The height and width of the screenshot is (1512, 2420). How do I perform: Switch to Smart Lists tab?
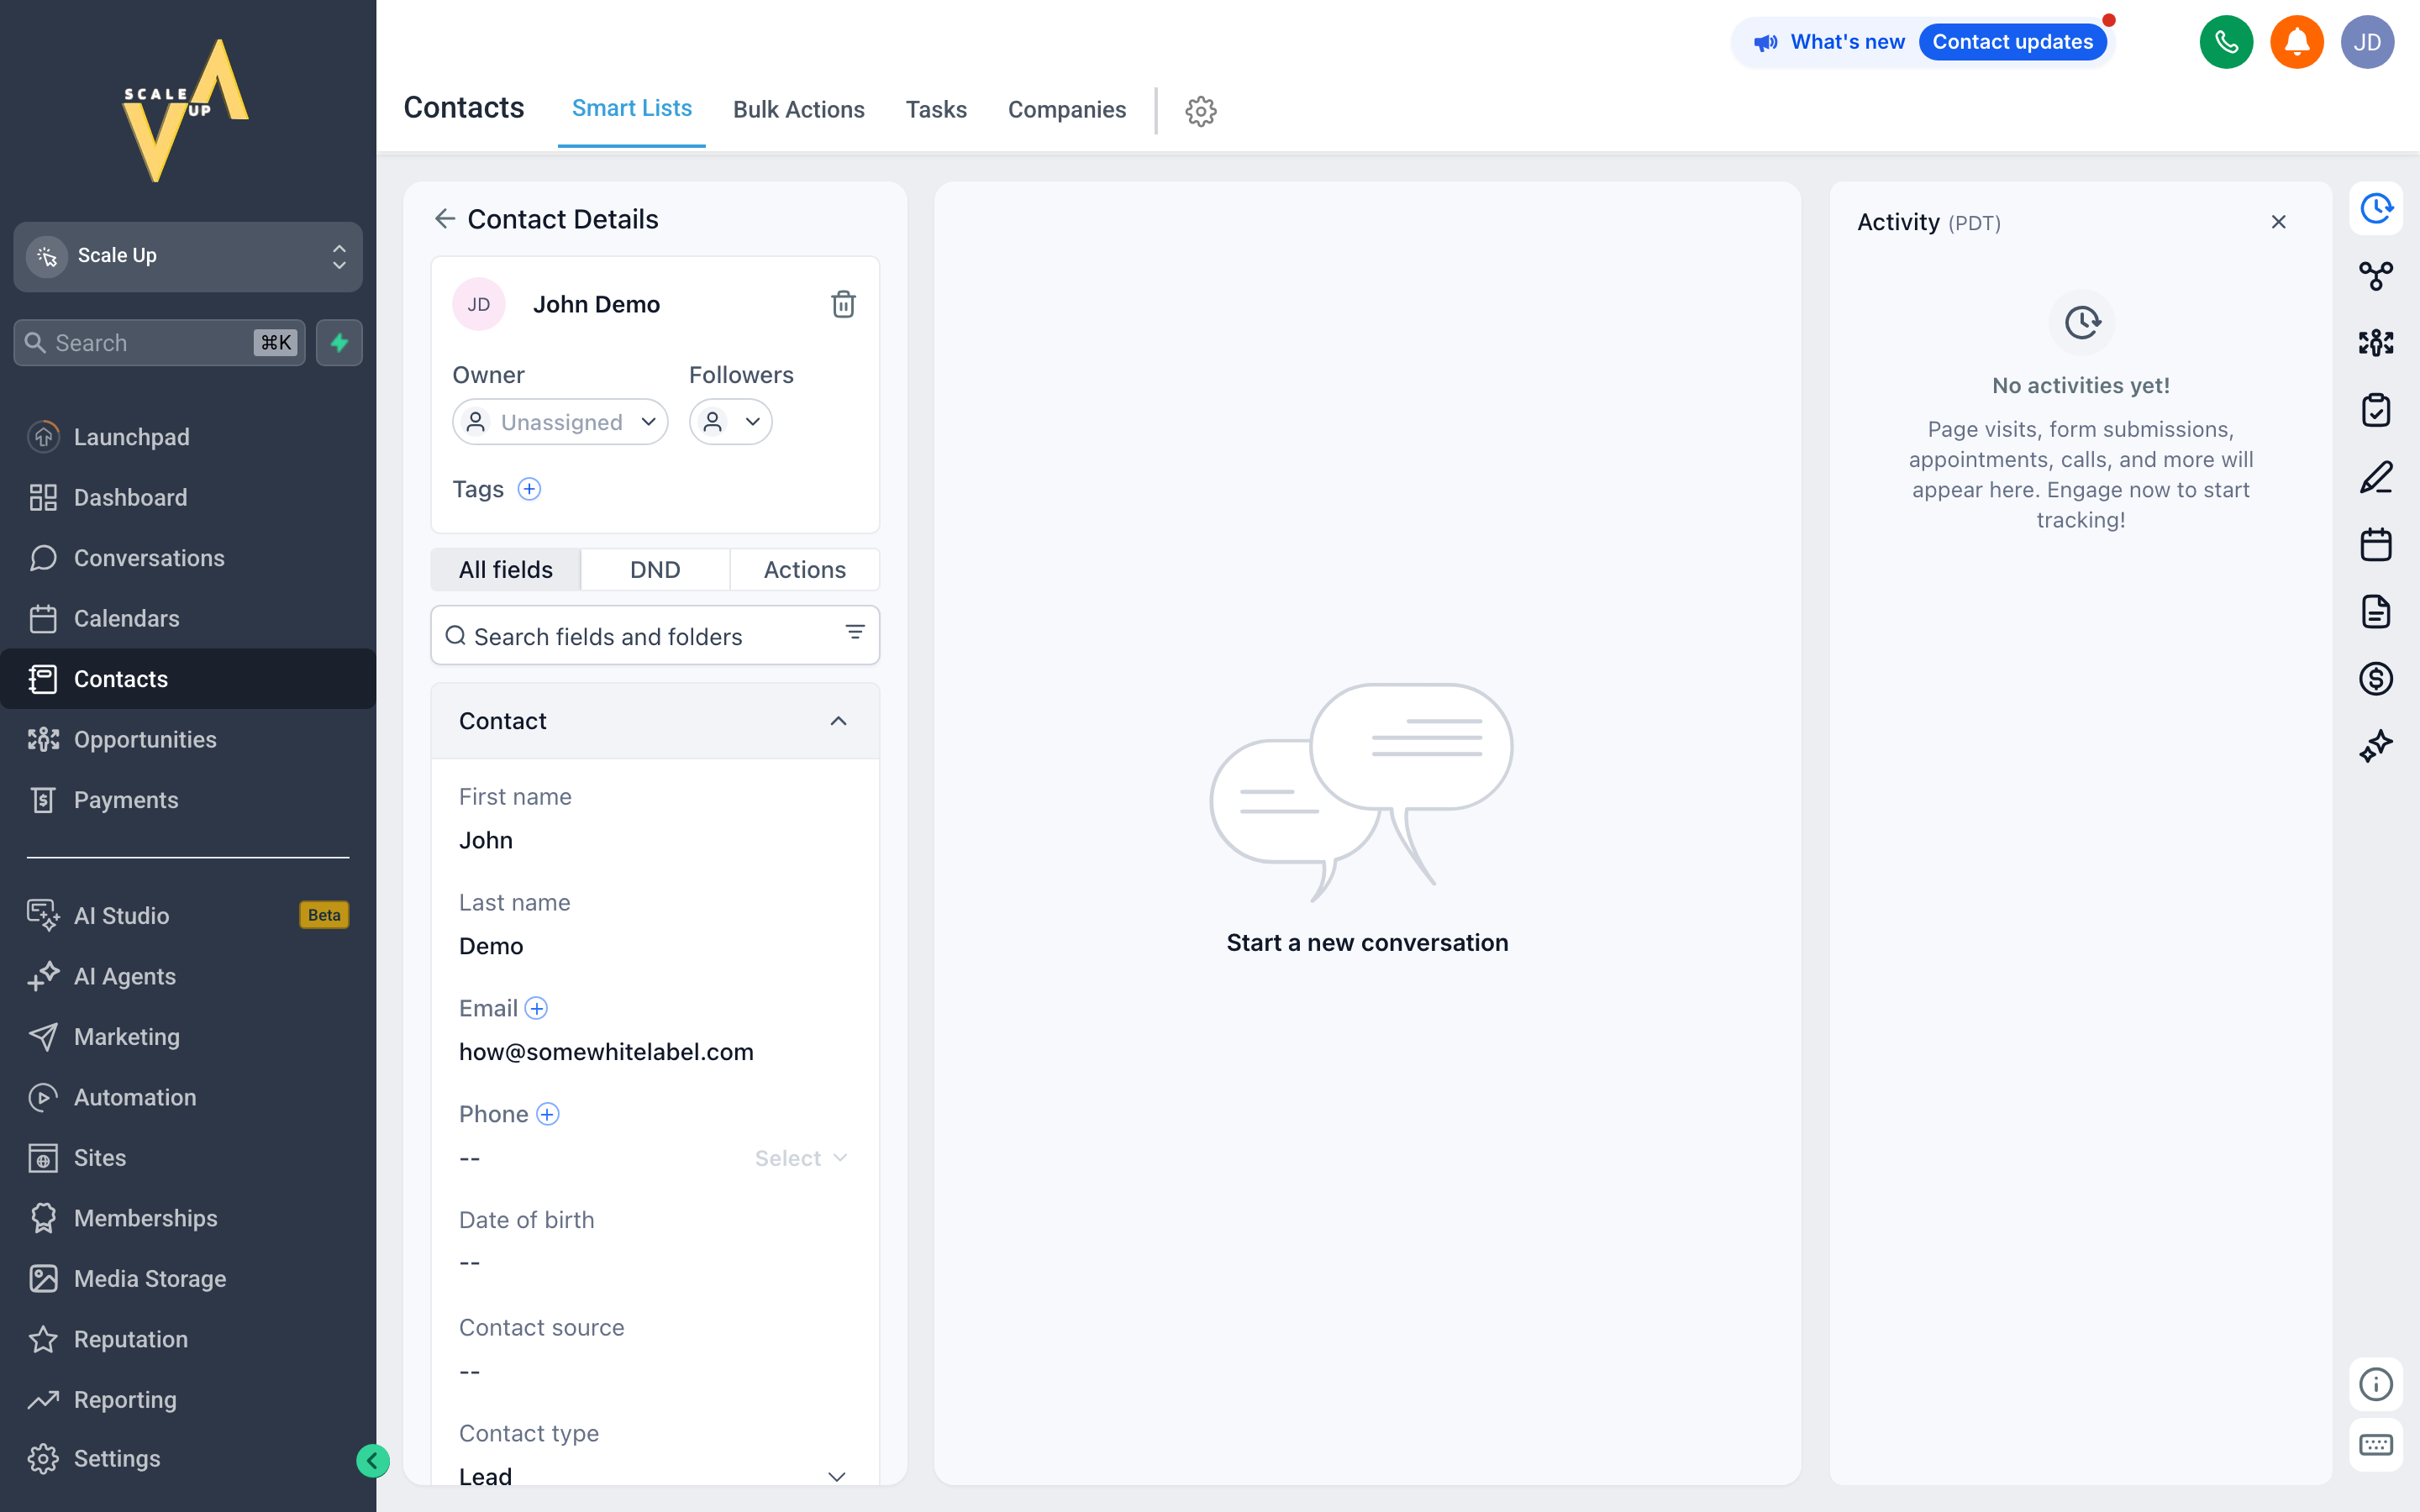click(x=632, y=108)
